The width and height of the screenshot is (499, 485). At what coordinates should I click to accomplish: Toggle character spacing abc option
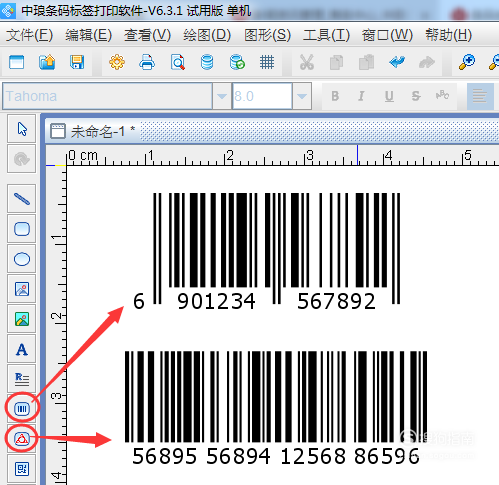click(x=442, y=95)
